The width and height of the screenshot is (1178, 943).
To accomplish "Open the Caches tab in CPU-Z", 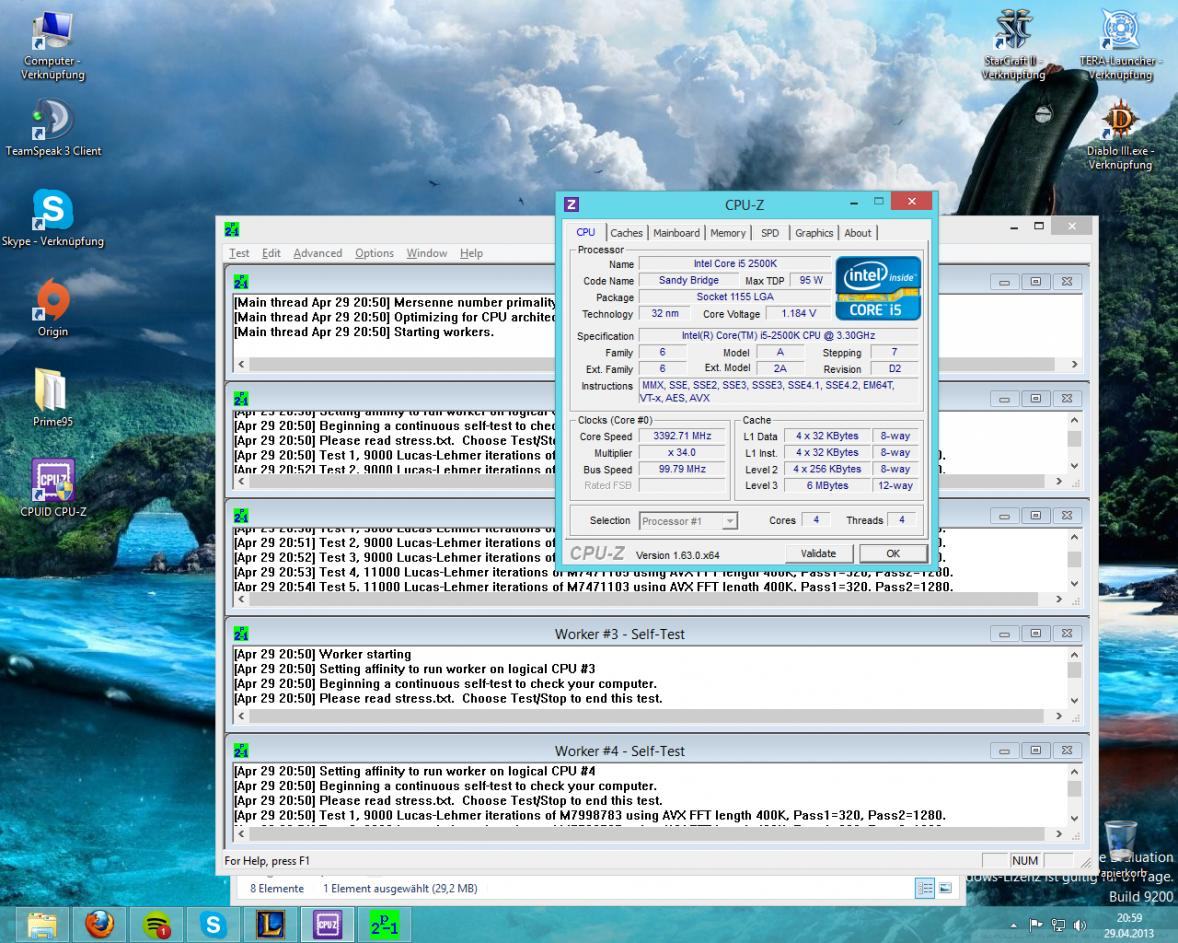I will pyautogui.click(x=627, y=233).
